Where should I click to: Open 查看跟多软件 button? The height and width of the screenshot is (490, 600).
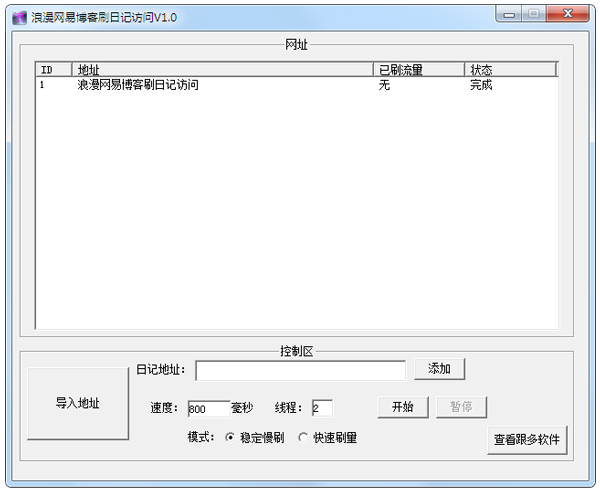coord(527,440)
